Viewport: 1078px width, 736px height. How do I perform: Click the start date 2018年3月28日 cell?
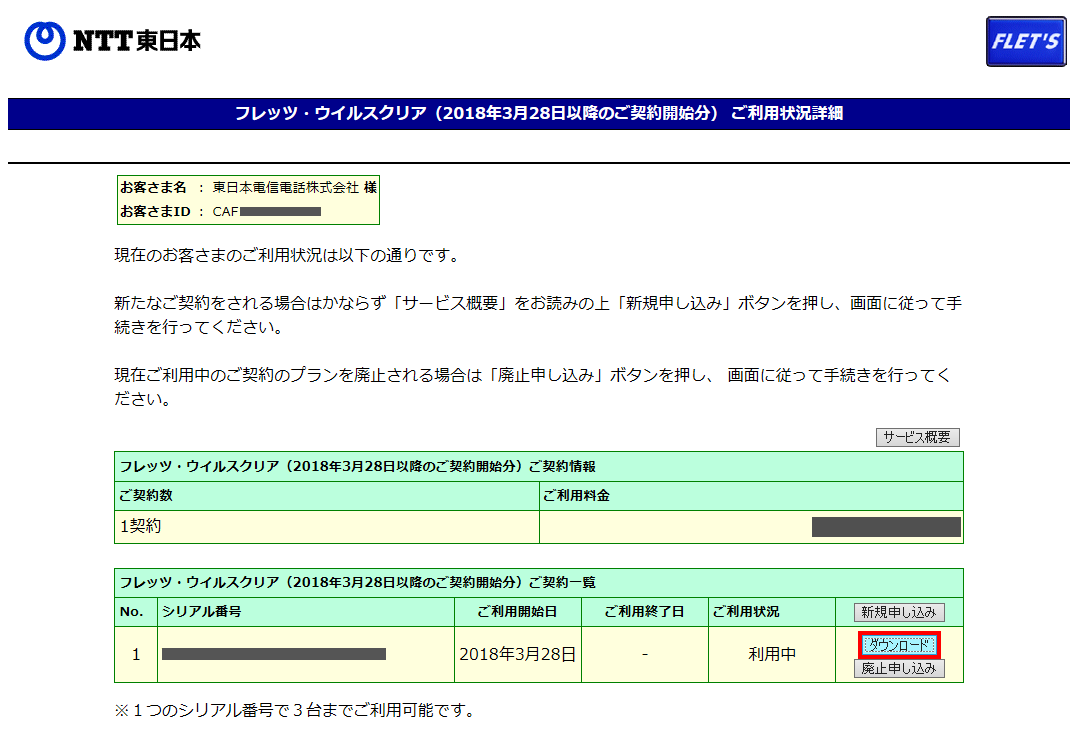517,654
